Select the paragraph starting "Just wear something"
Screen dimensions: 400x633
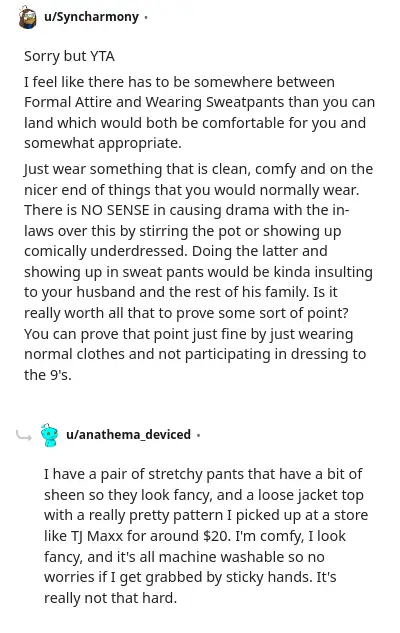click(x=198, y=272)
